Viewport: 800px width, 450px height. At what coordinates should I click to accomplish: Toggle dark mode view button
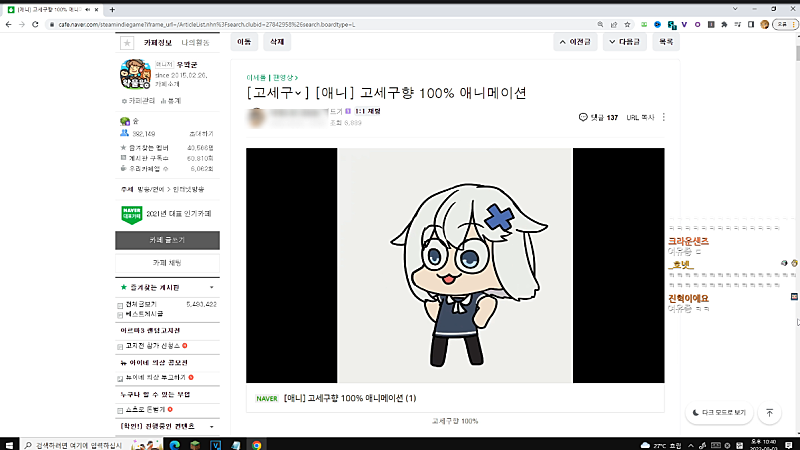coord(719,412)
